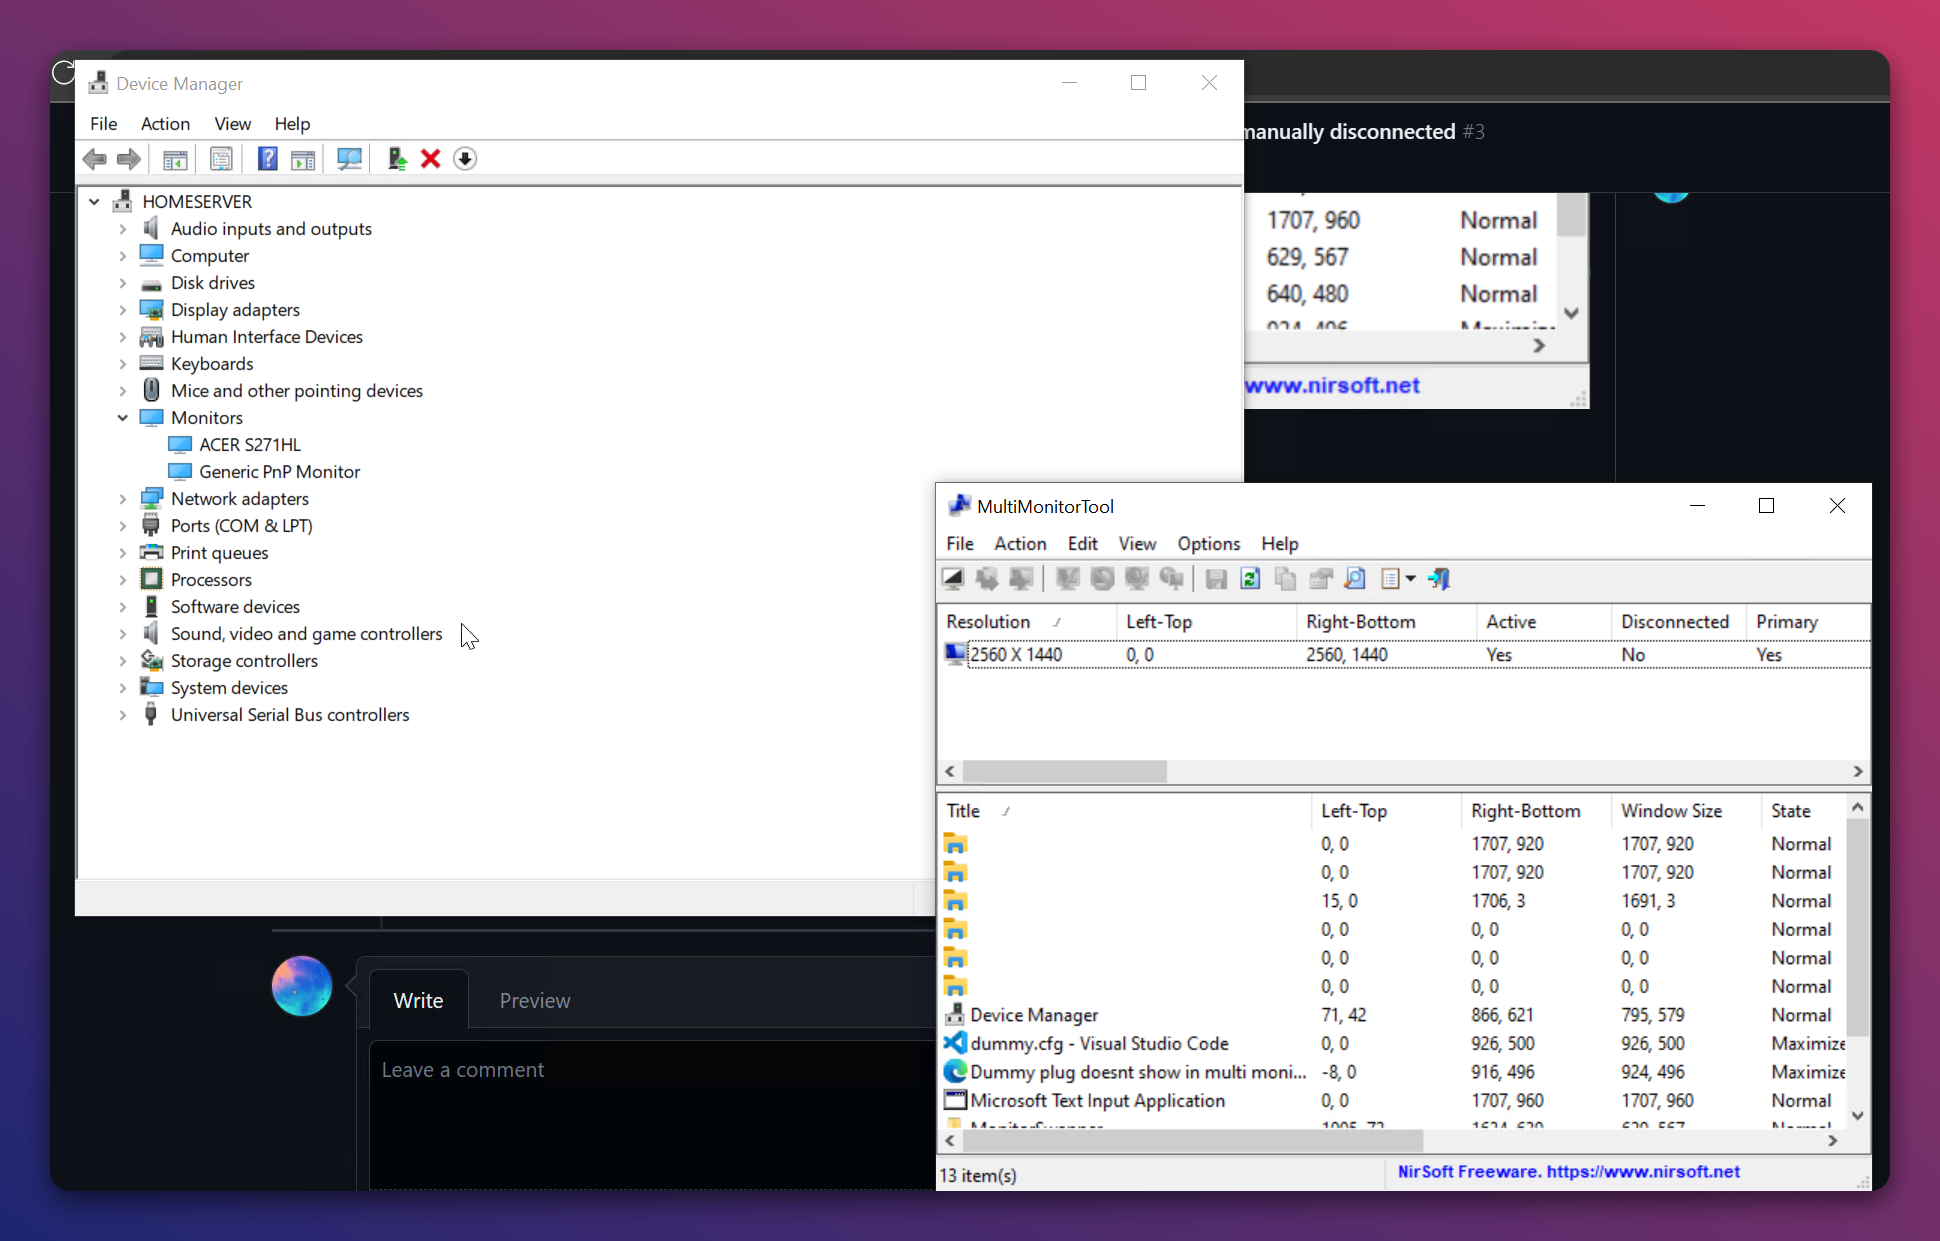Open the Action menu in Device Manager
The height and width of the screenshot is (1241, 1940).
tap(165, 123)
